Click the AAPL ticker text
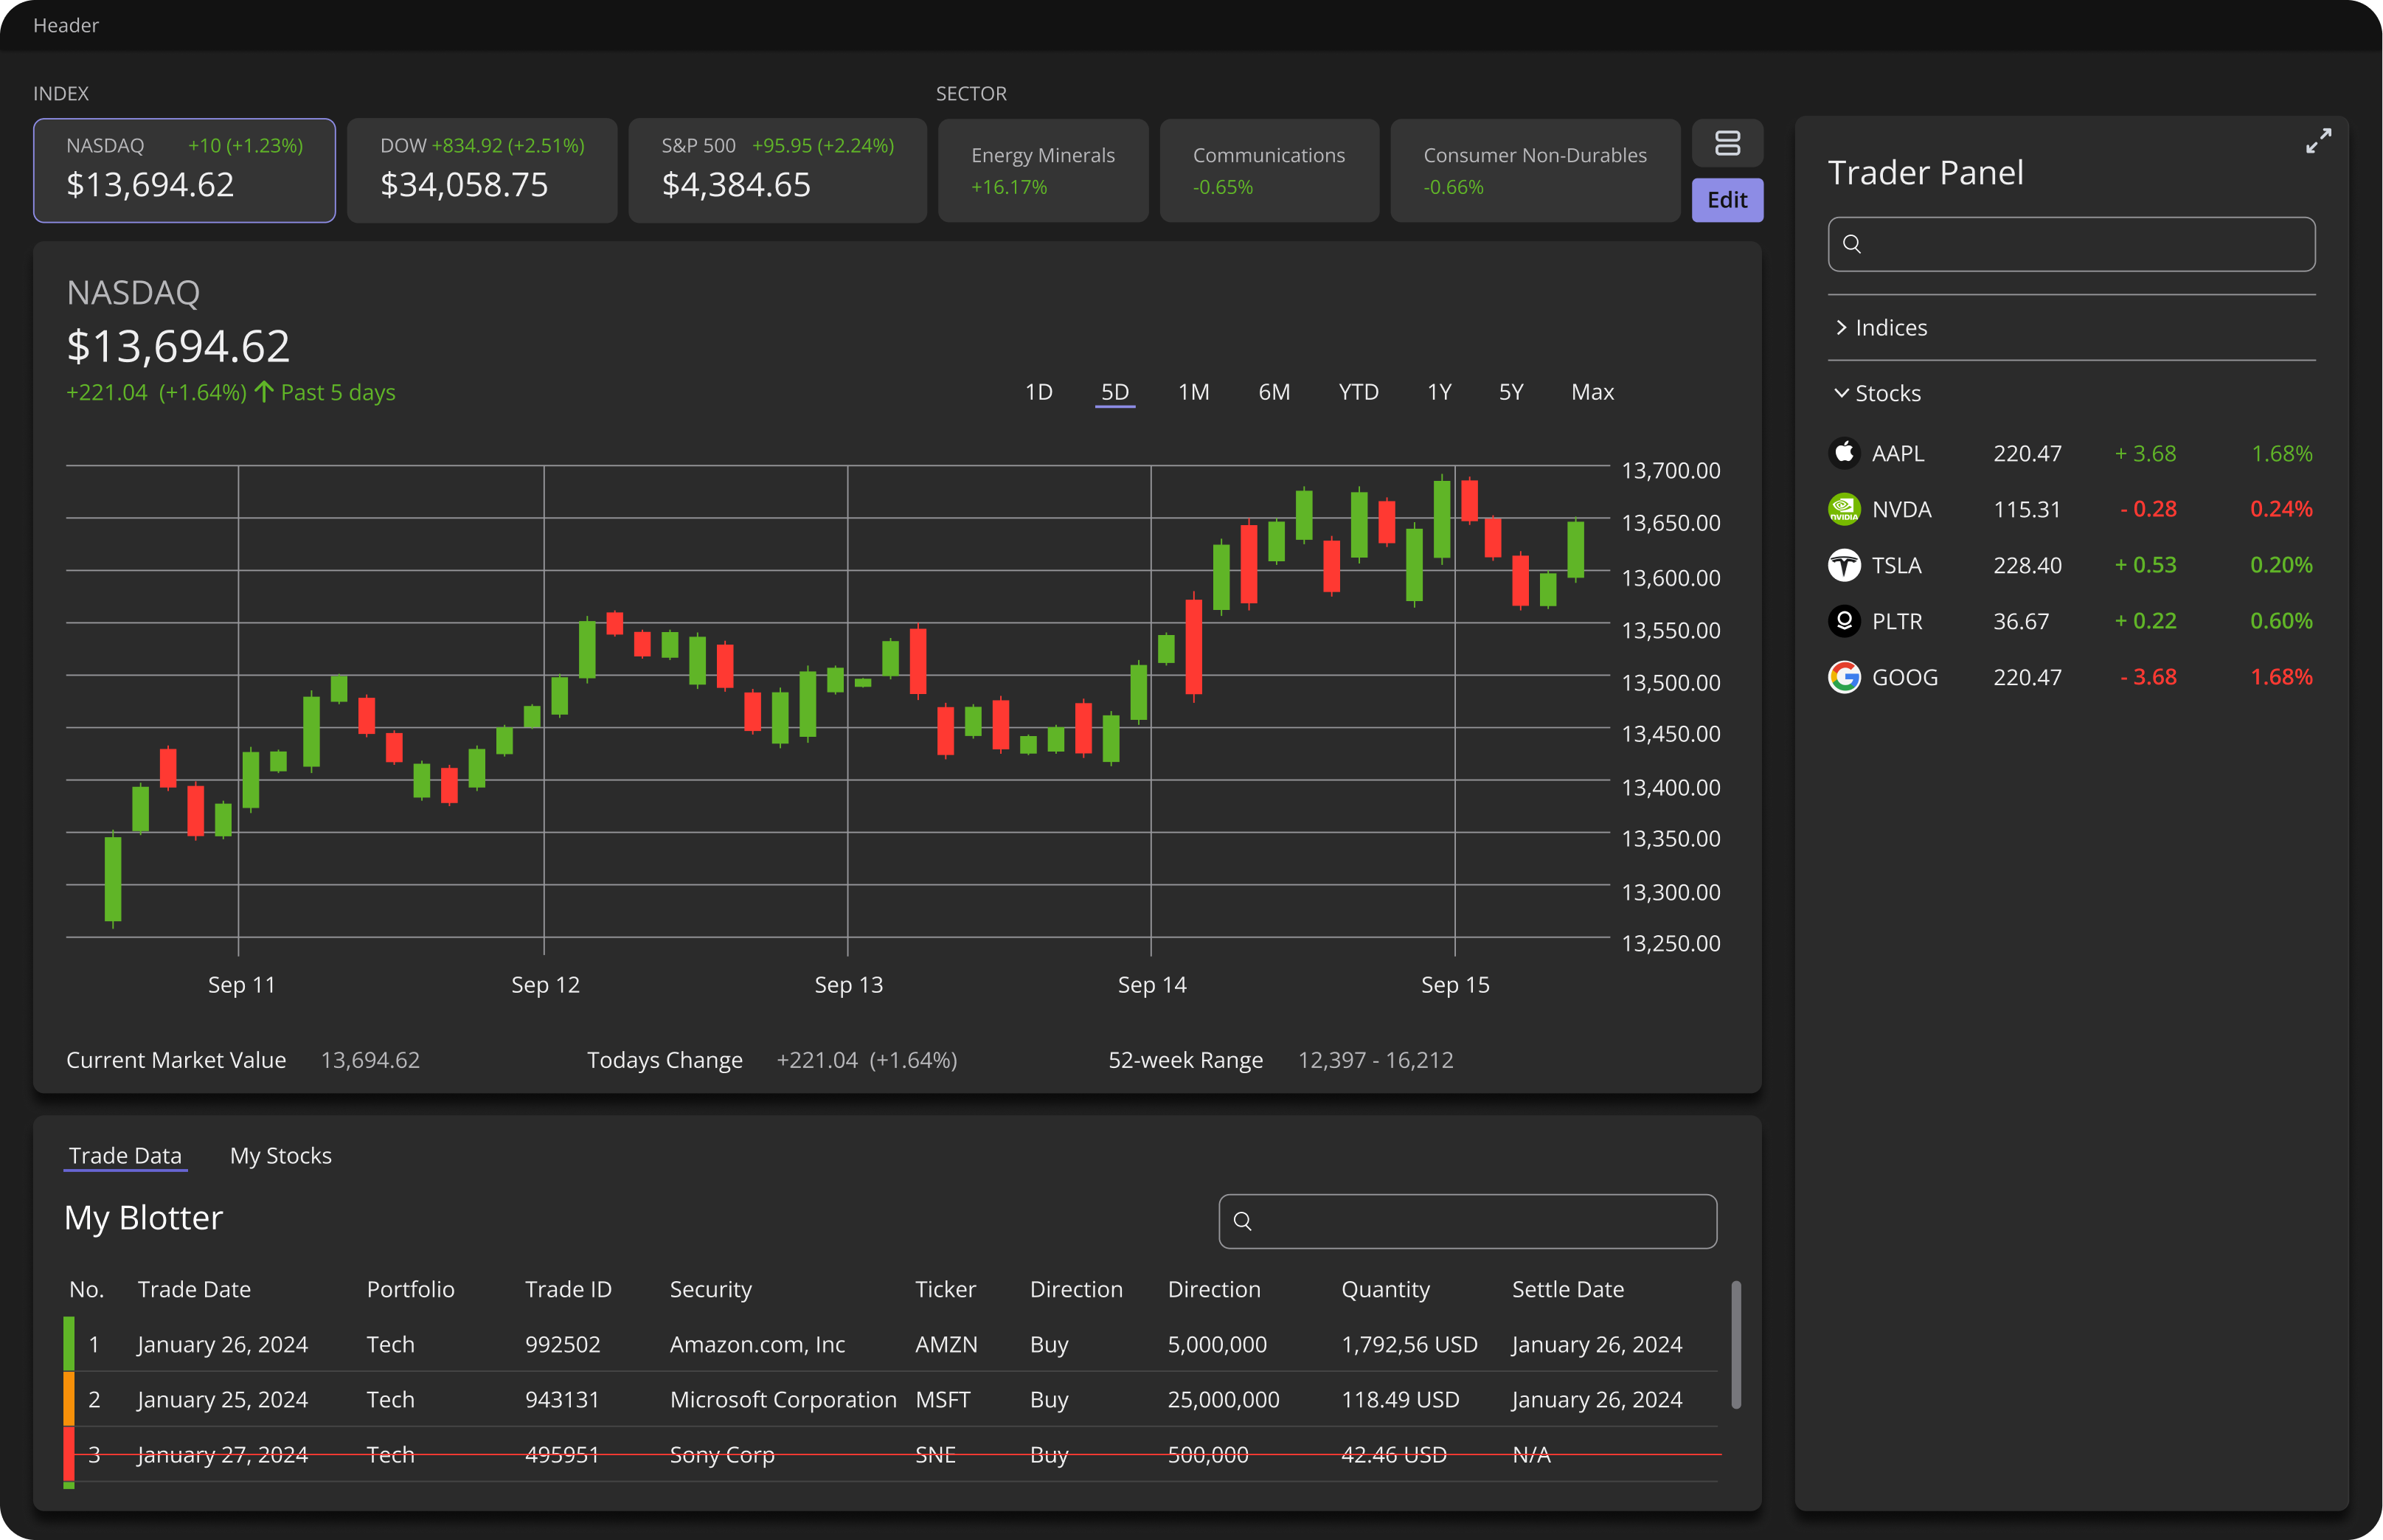This screenshot has width=2383, height=1540. point(1897,453)
